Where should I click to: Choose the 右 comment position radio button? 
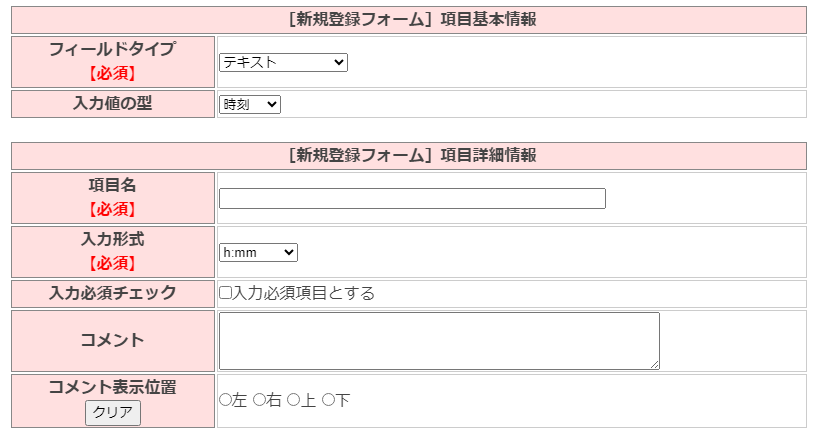click(x=259, y=400)
